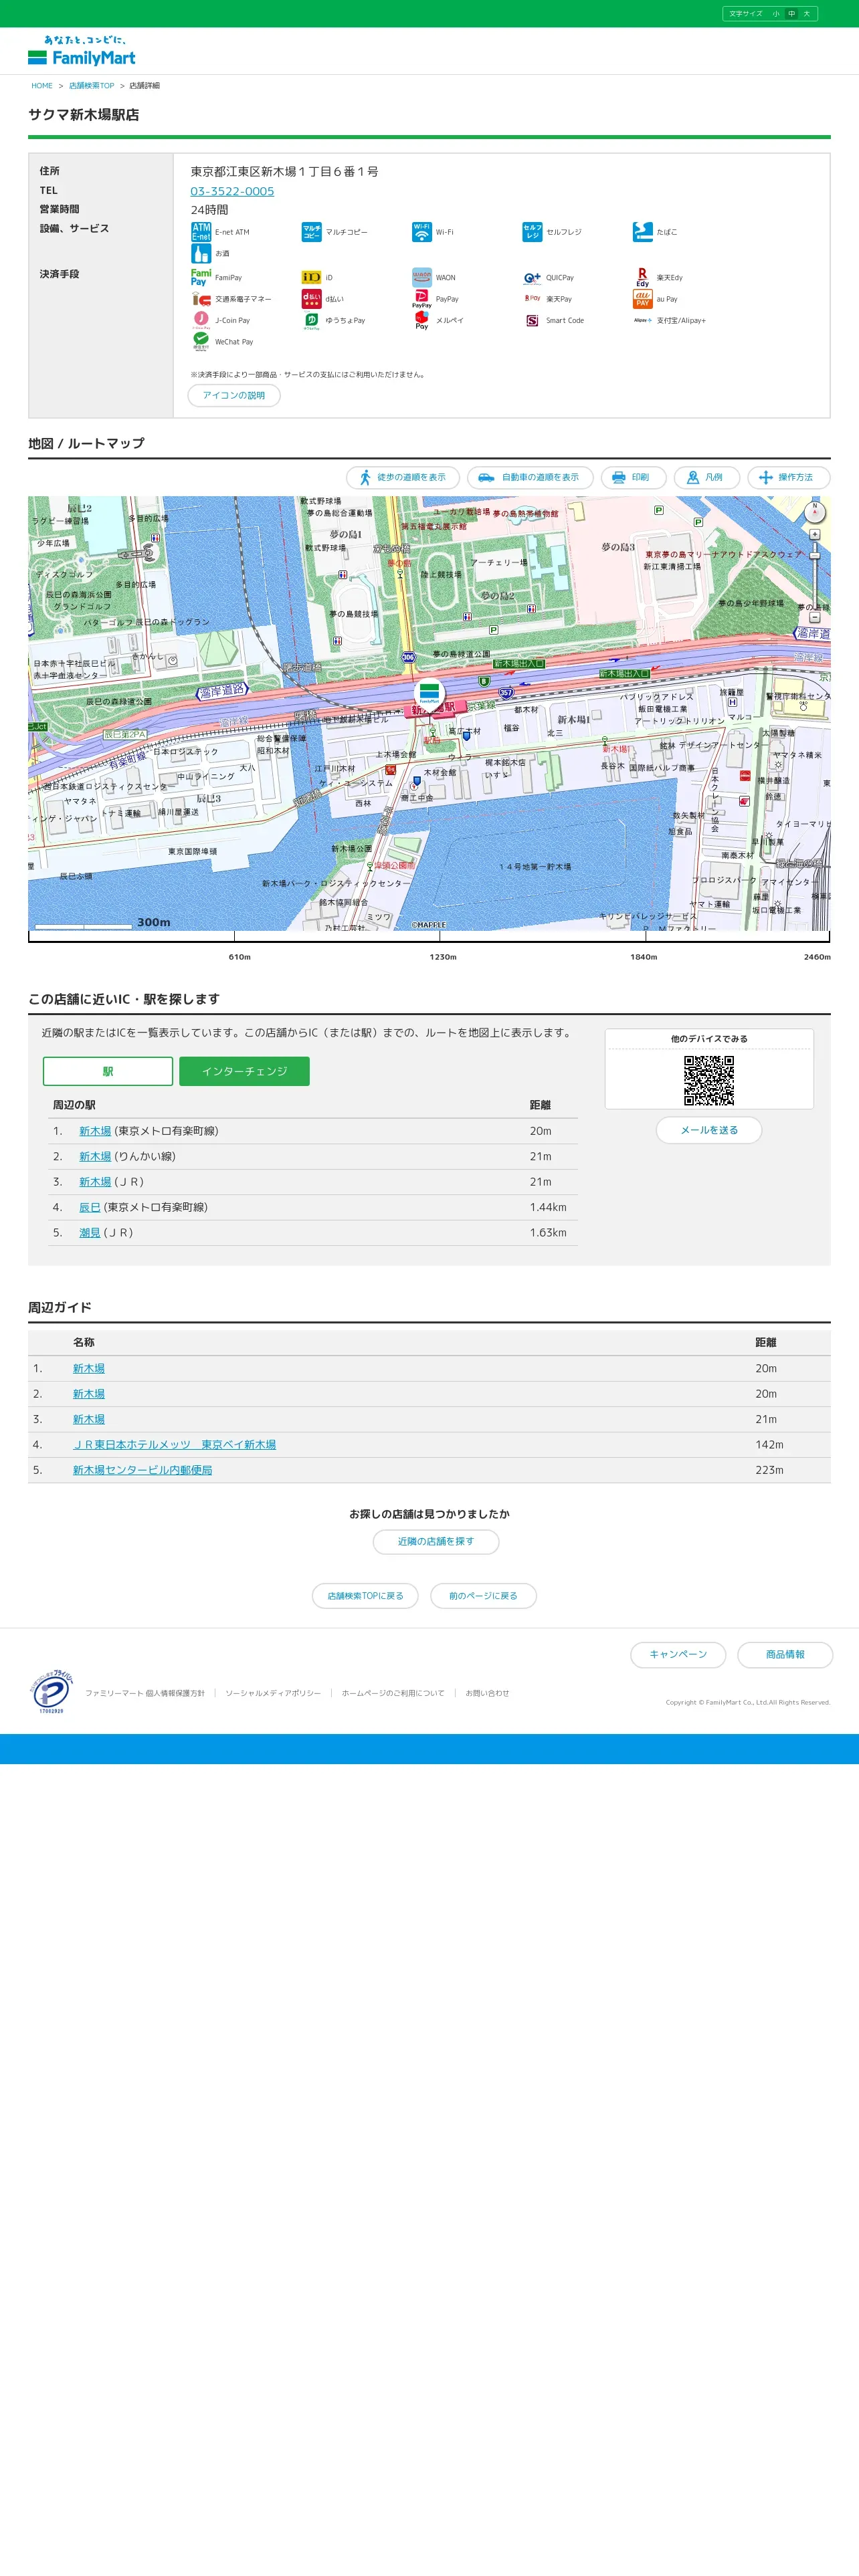Click the マルチコピー service icon
This screenshot has width=859, height=2576.
point(311,232)
